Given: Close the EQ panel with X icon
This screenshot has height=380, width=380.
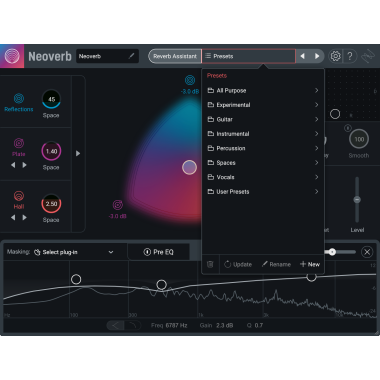Looking at the screenshot, I should coord(367,252).
